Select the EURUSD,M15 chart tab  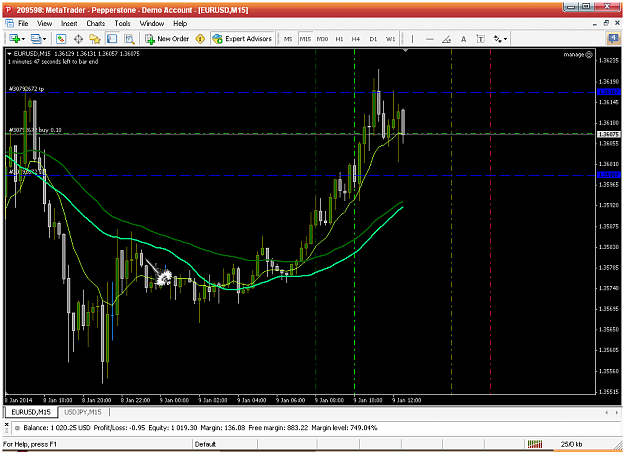(x=31, y=412)
